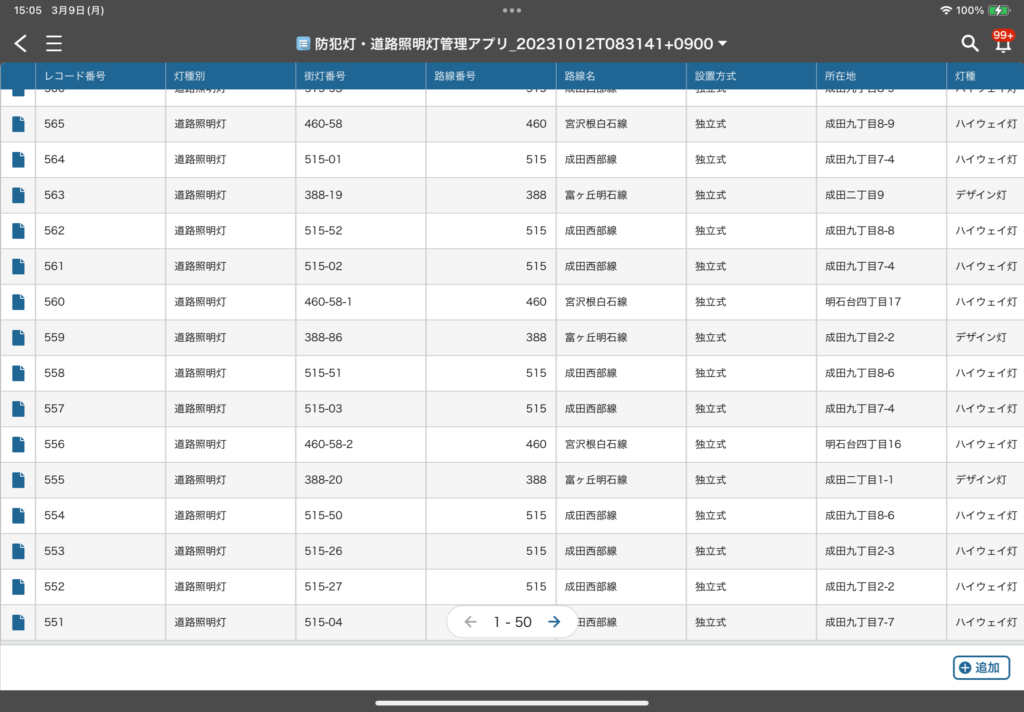Go back using the left chevron icon
Viewport: 1024px width, 712px height.
(x=20, y=43)
